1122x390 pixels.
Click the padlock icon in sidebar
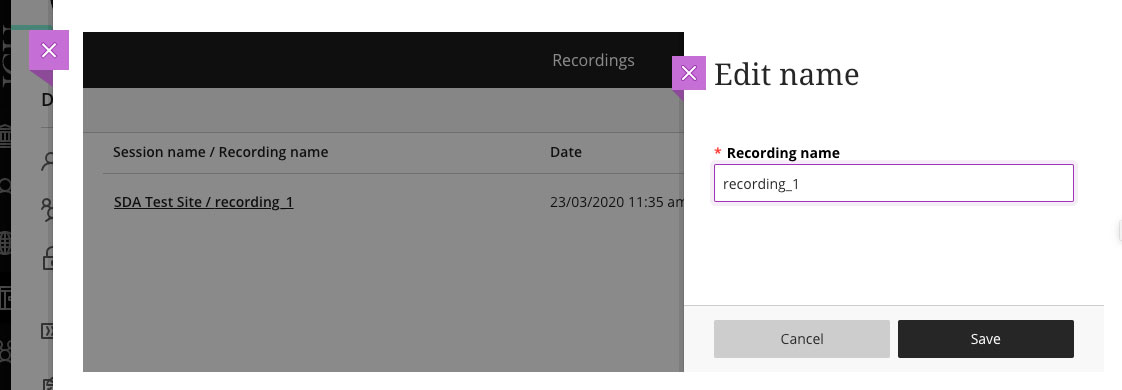click(48, 258)
